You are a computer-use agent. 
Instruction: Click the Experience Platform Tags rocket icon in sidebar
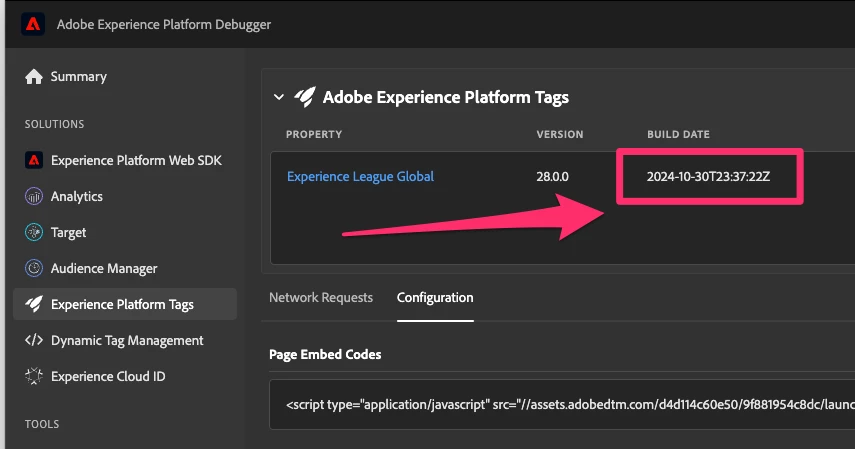pyautogui.click(x=34, y=304)
